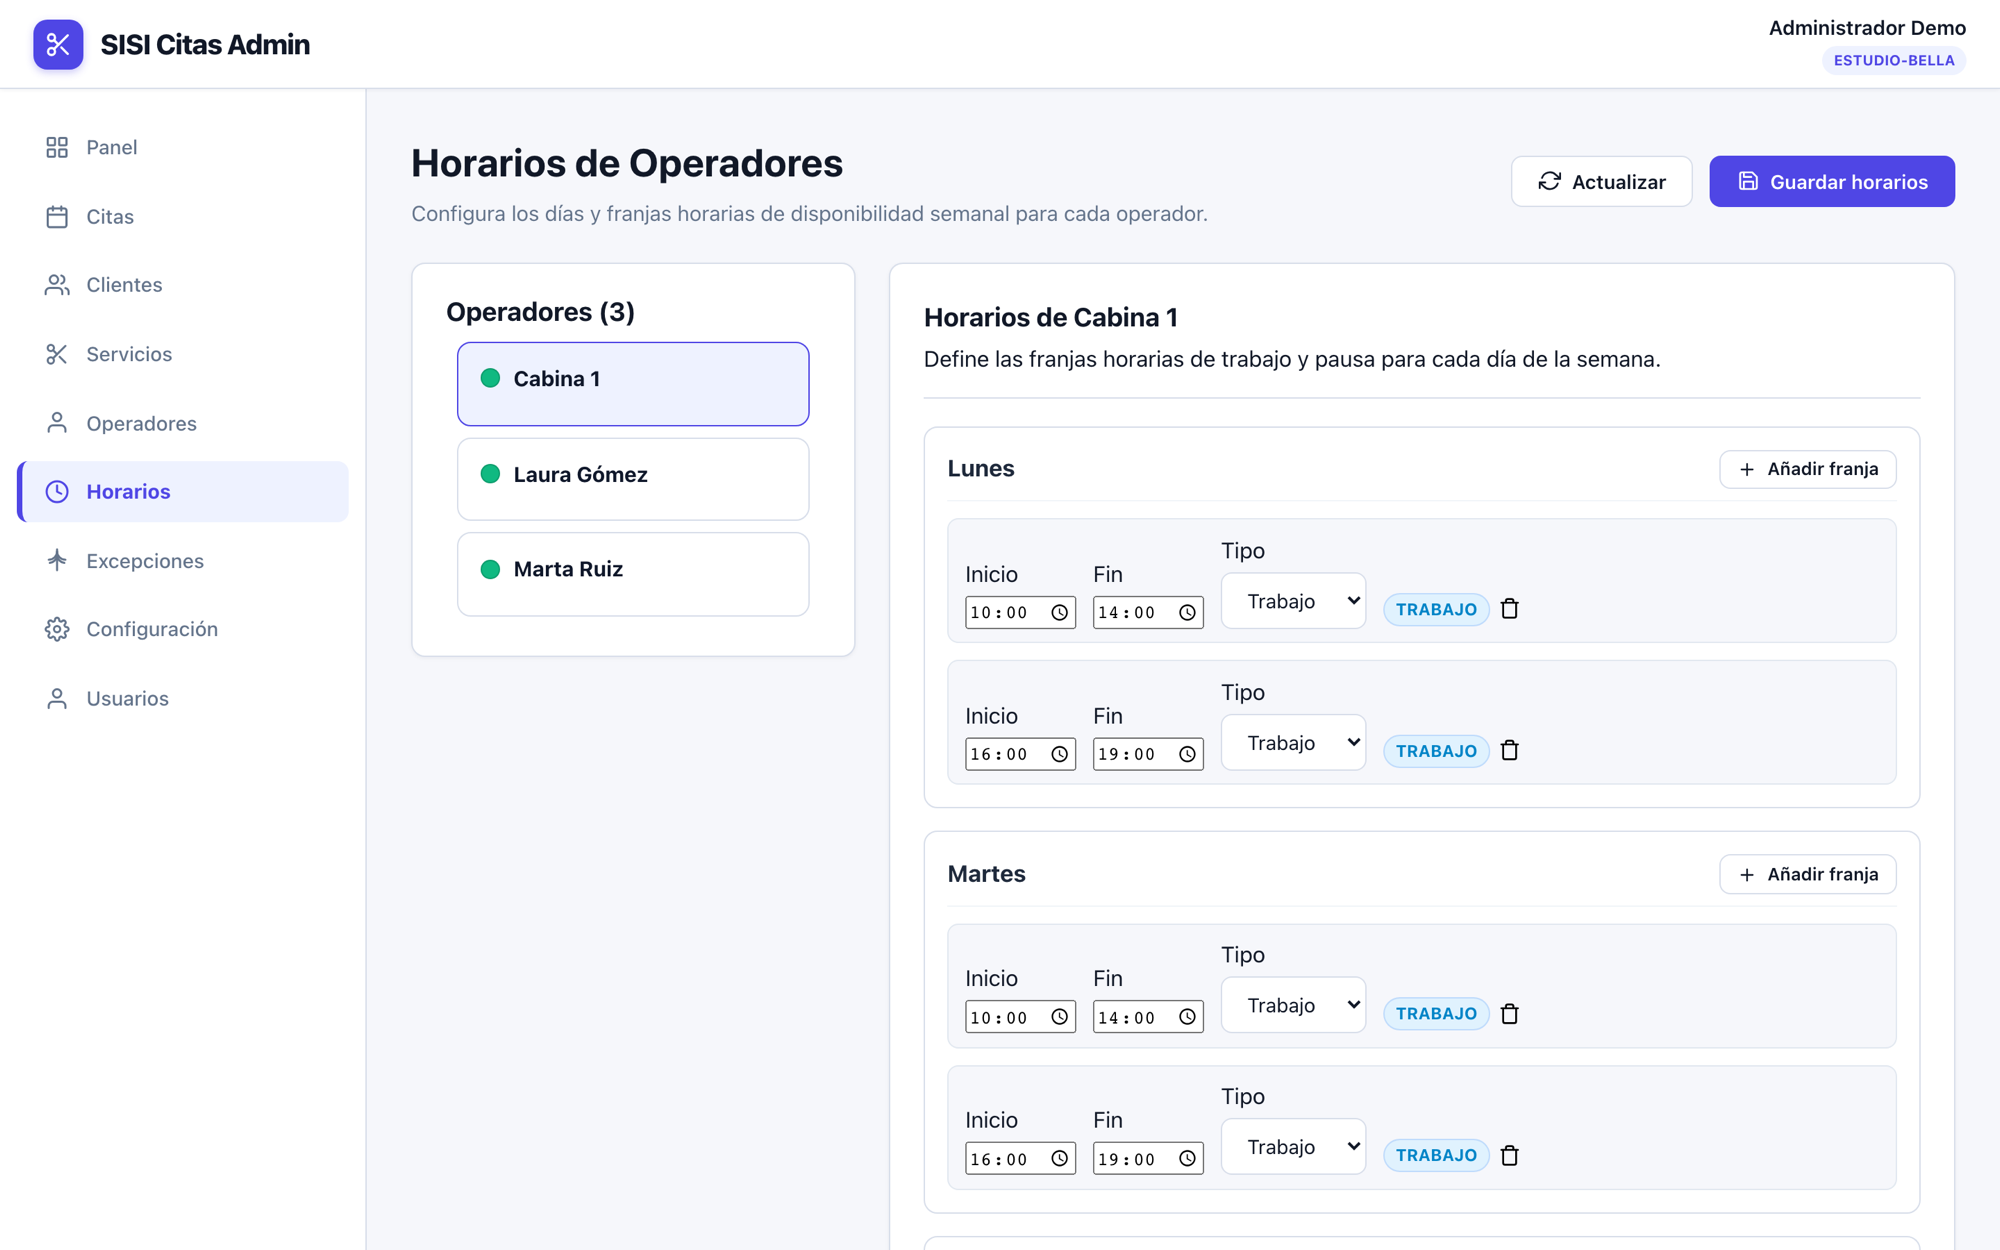Image resolution: width=2000 pixels, height=1250 pixels.
Task: Delete the Martes 10:00–14:00 slot
Action: [x=1510, y=1014]
